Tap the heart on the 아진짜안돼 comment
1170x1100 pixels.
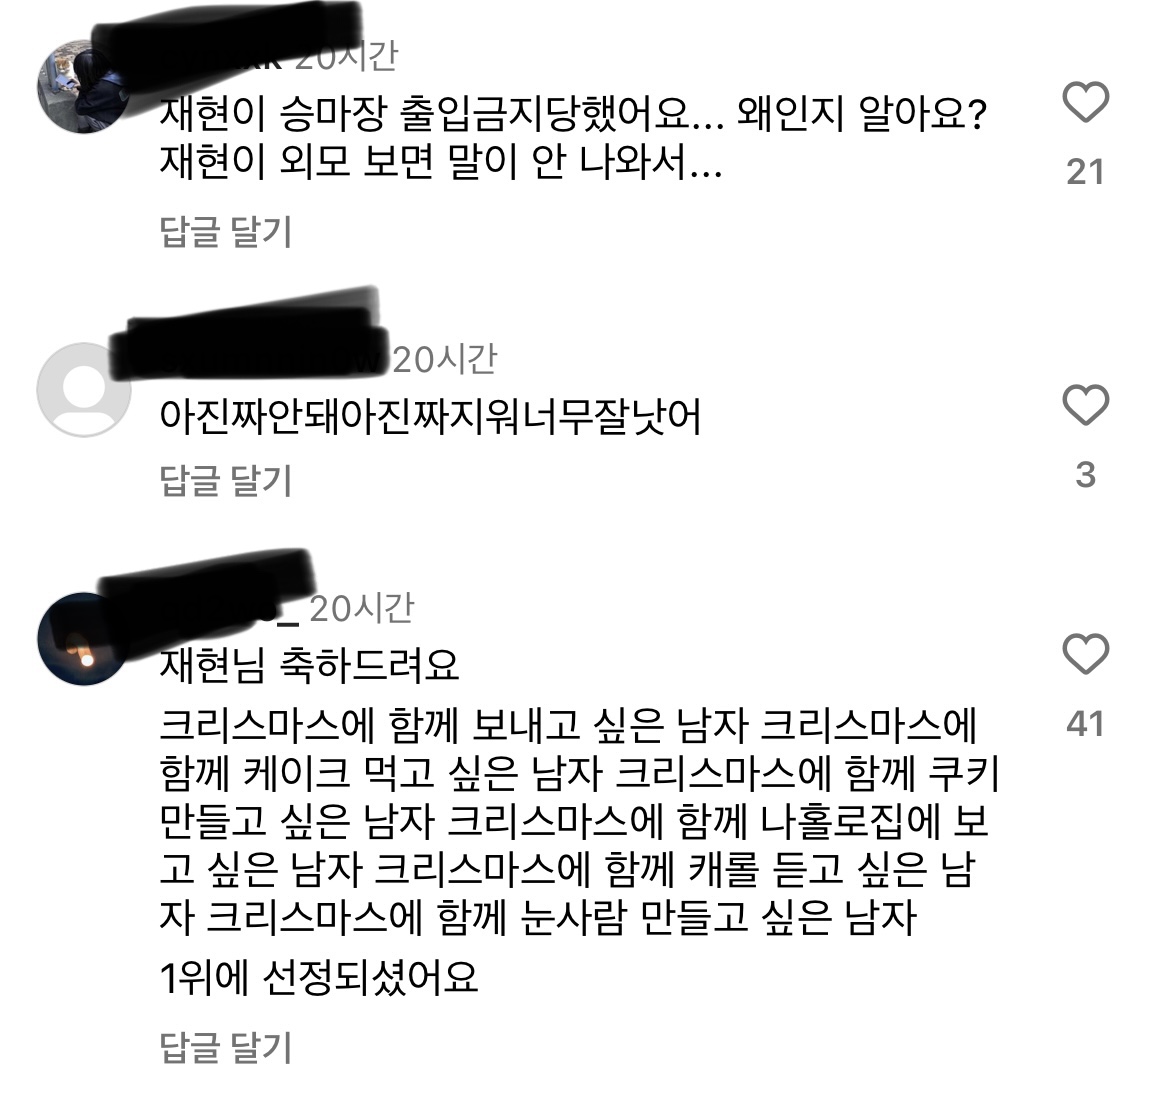[x=1085, y=405]
